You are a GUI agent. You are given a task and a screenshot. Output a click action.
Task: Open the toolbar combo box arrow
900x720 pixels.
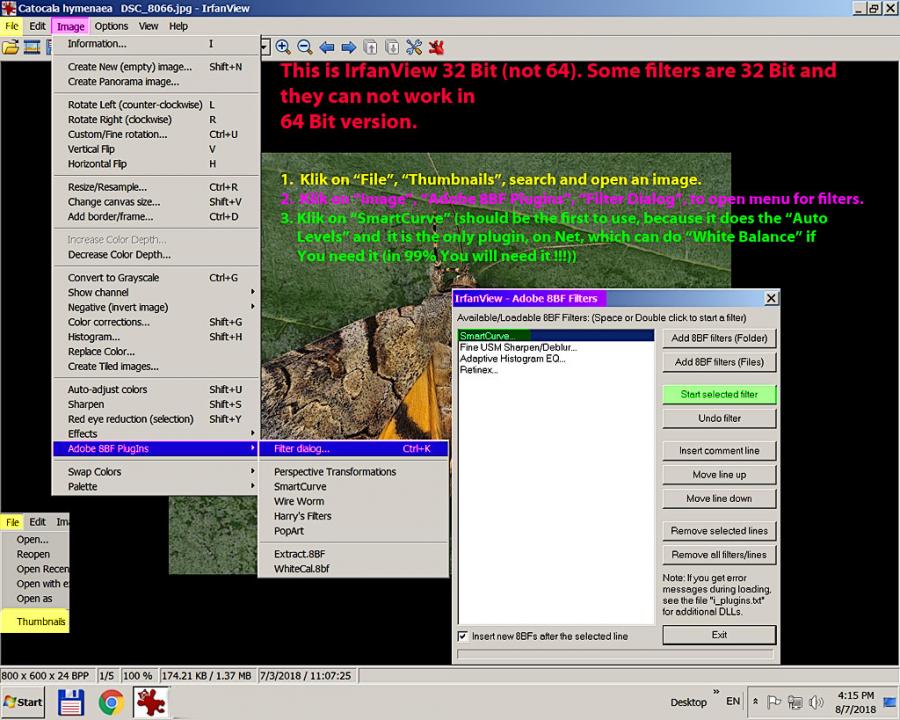click(265, 47)
